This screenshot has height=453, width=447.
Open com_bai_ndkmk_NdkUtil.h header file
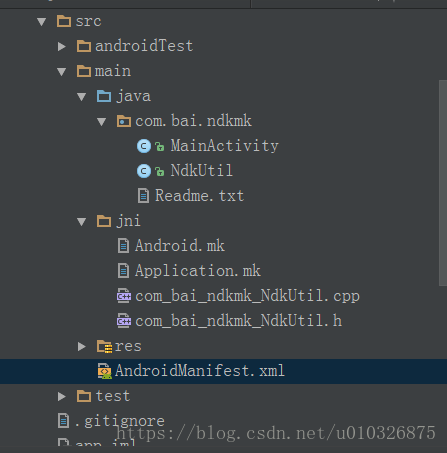click(238, 321)
